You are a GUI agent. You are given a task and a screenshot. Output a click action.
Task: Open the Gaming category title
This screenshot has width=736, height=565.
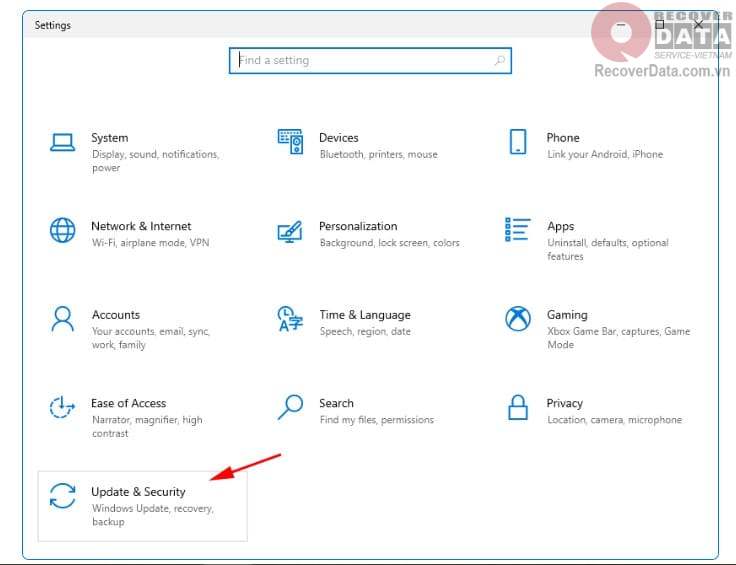pyautogui.click(x=567, y=315)
